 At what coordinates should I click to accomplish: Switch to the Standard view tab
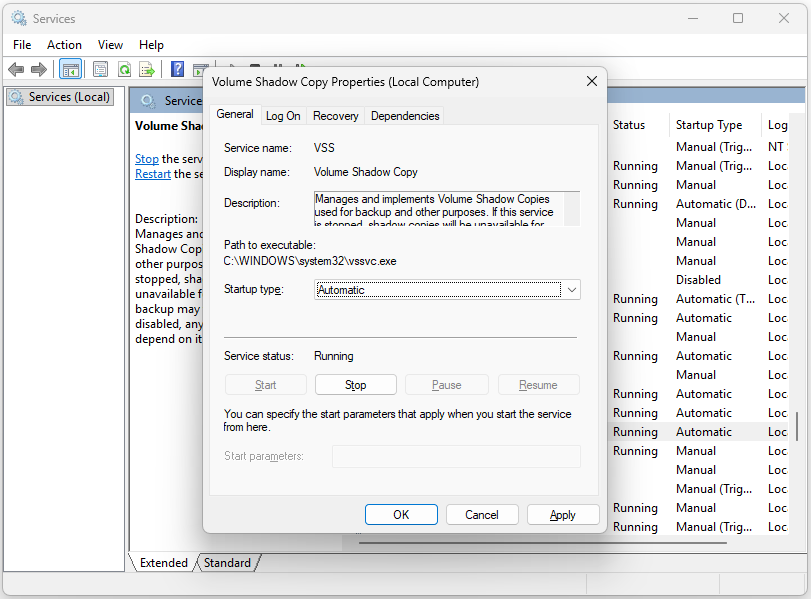[x=227, y=563]
